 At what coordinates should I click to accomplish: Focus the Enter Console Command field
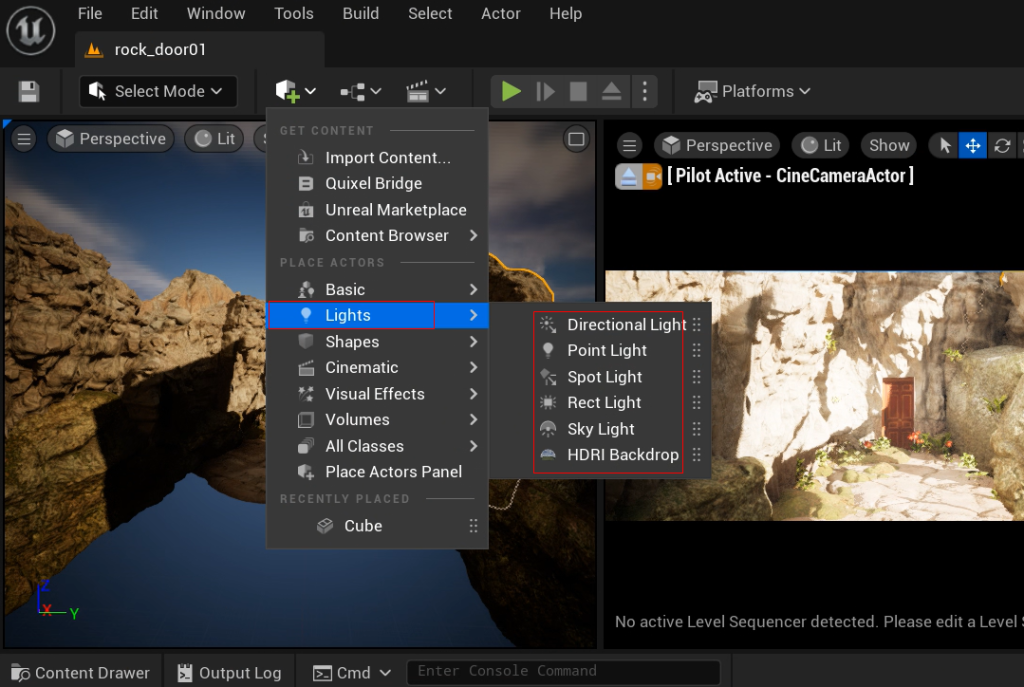tap(564, 671)
